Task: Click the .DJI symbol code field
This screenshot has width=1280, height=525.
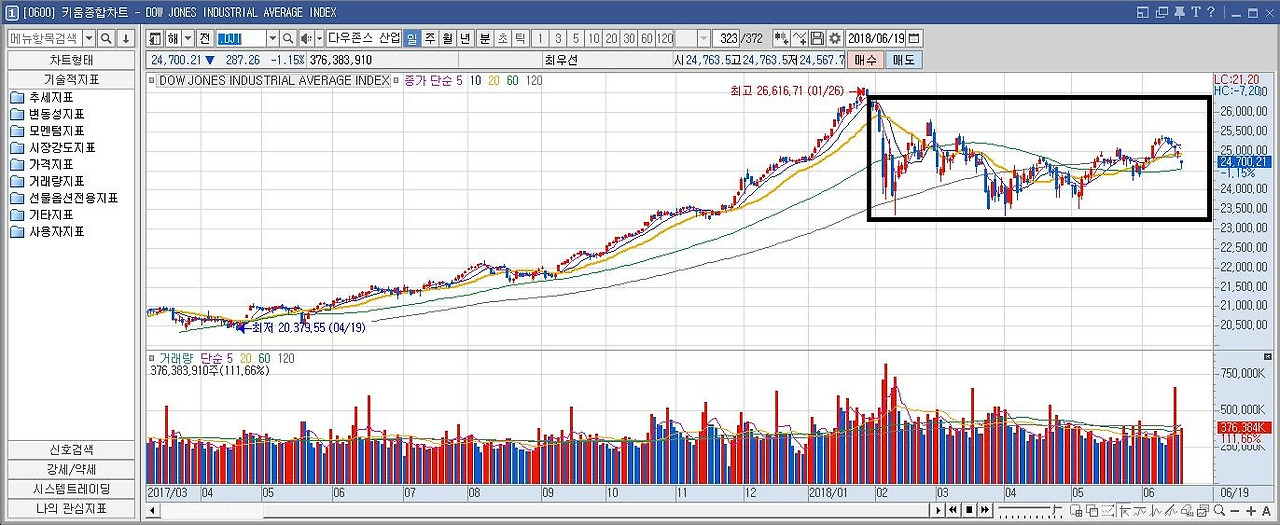Action: [240, 38]
